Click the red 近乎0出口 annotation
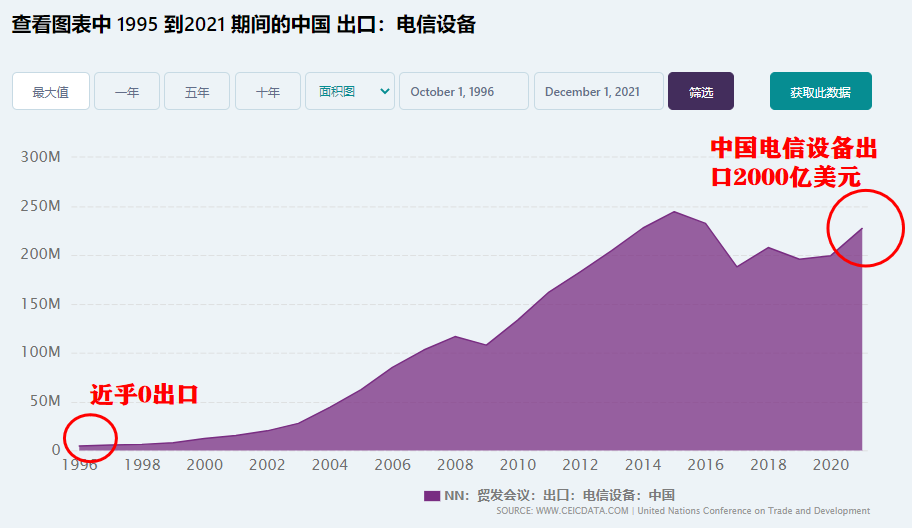This screenshot has width=912, height=528. [x=144, y=394]
